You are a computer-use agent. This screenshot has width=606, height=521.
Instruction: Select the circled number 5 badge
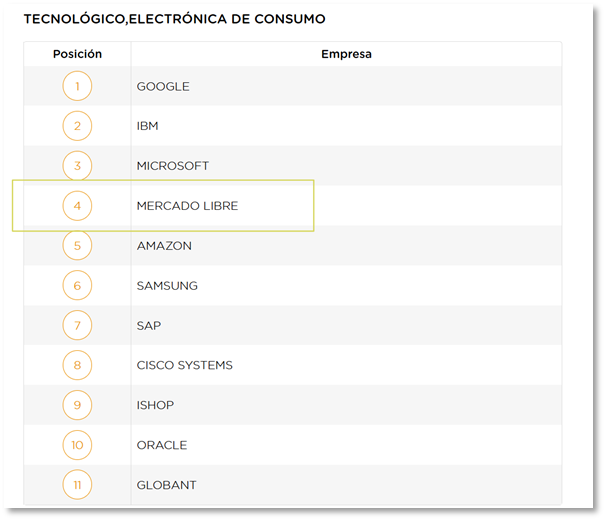coord(77,245)
